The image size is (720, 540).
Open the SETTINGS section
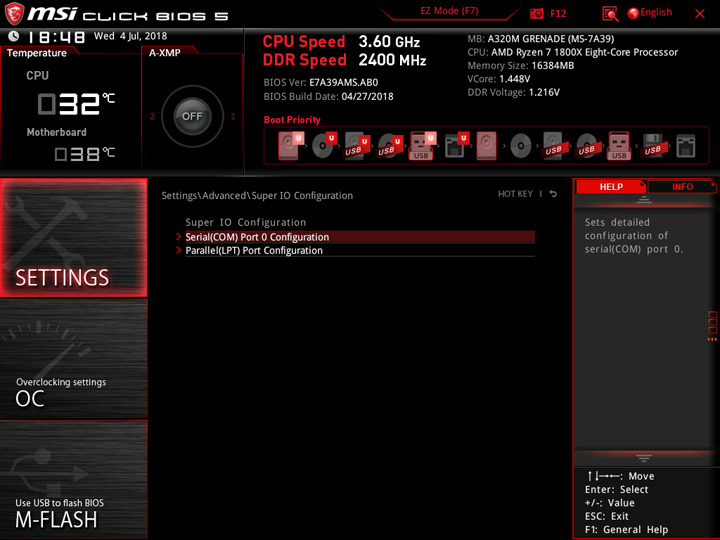73,237
